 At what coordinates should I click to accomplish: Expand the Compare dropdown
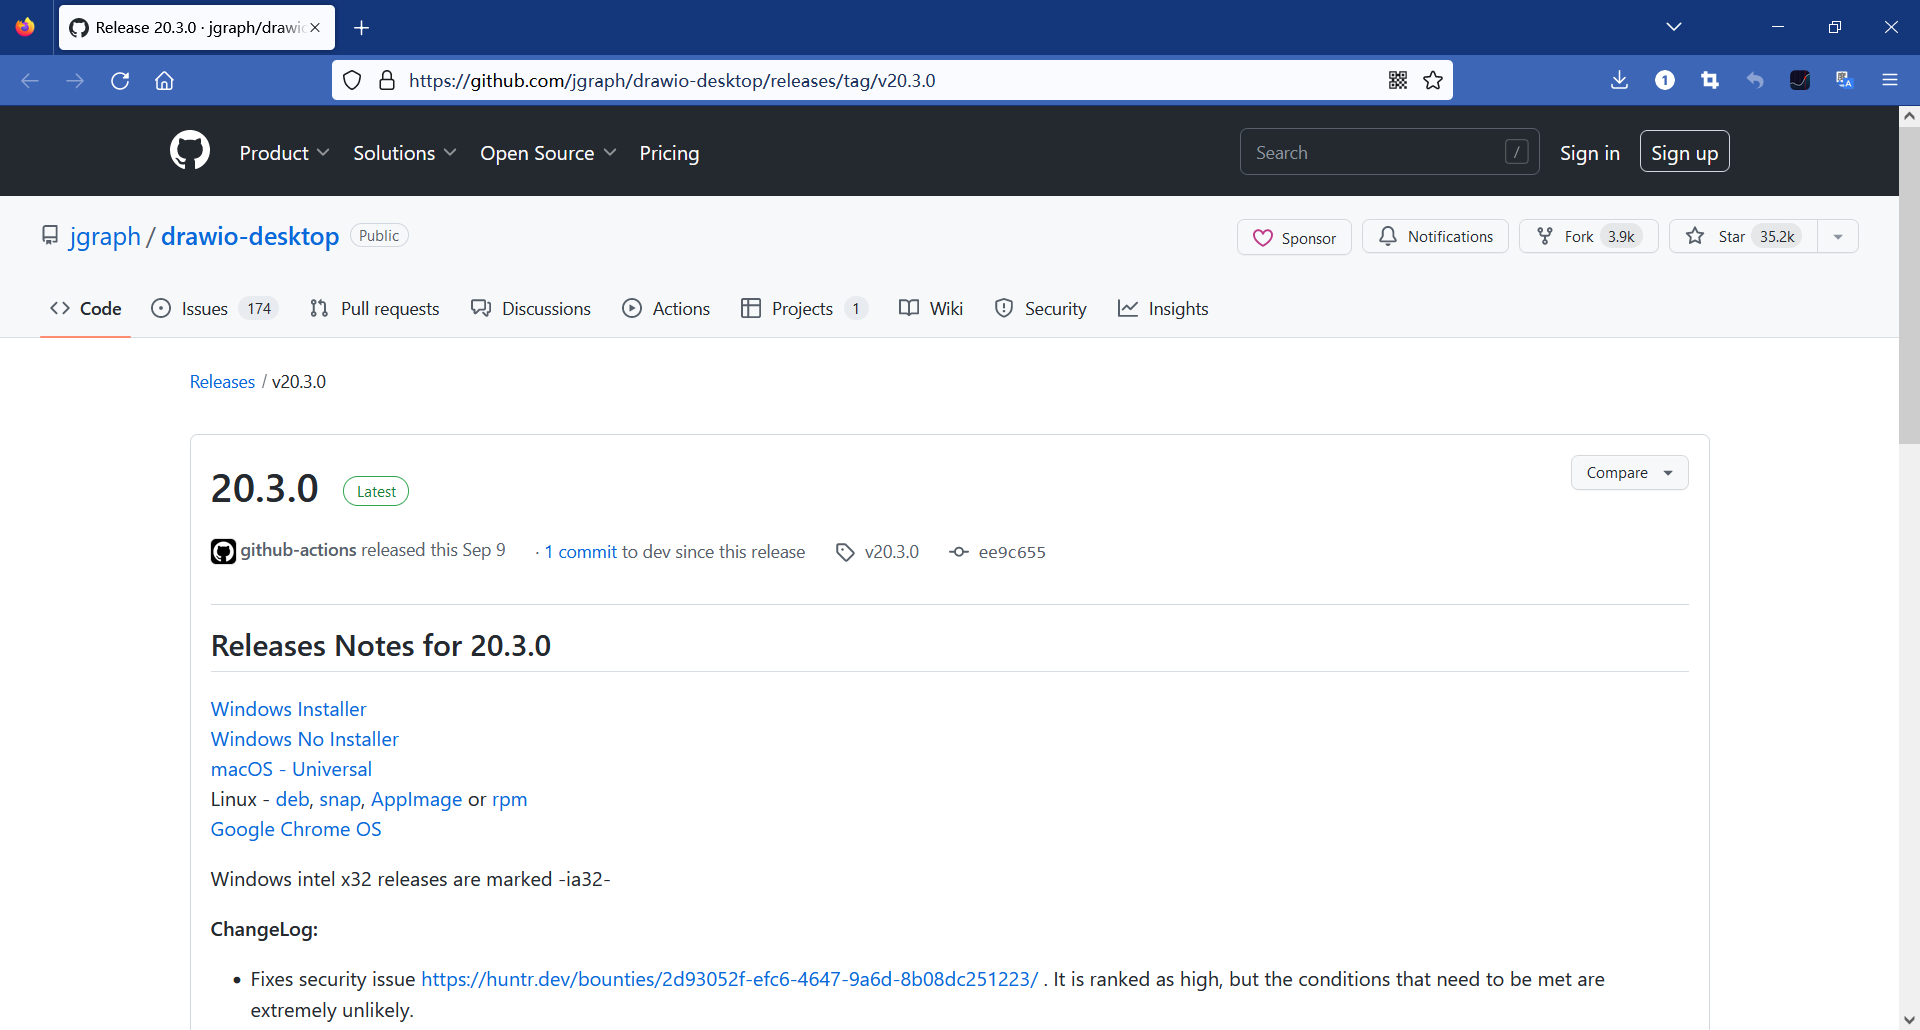(1629, 473)
